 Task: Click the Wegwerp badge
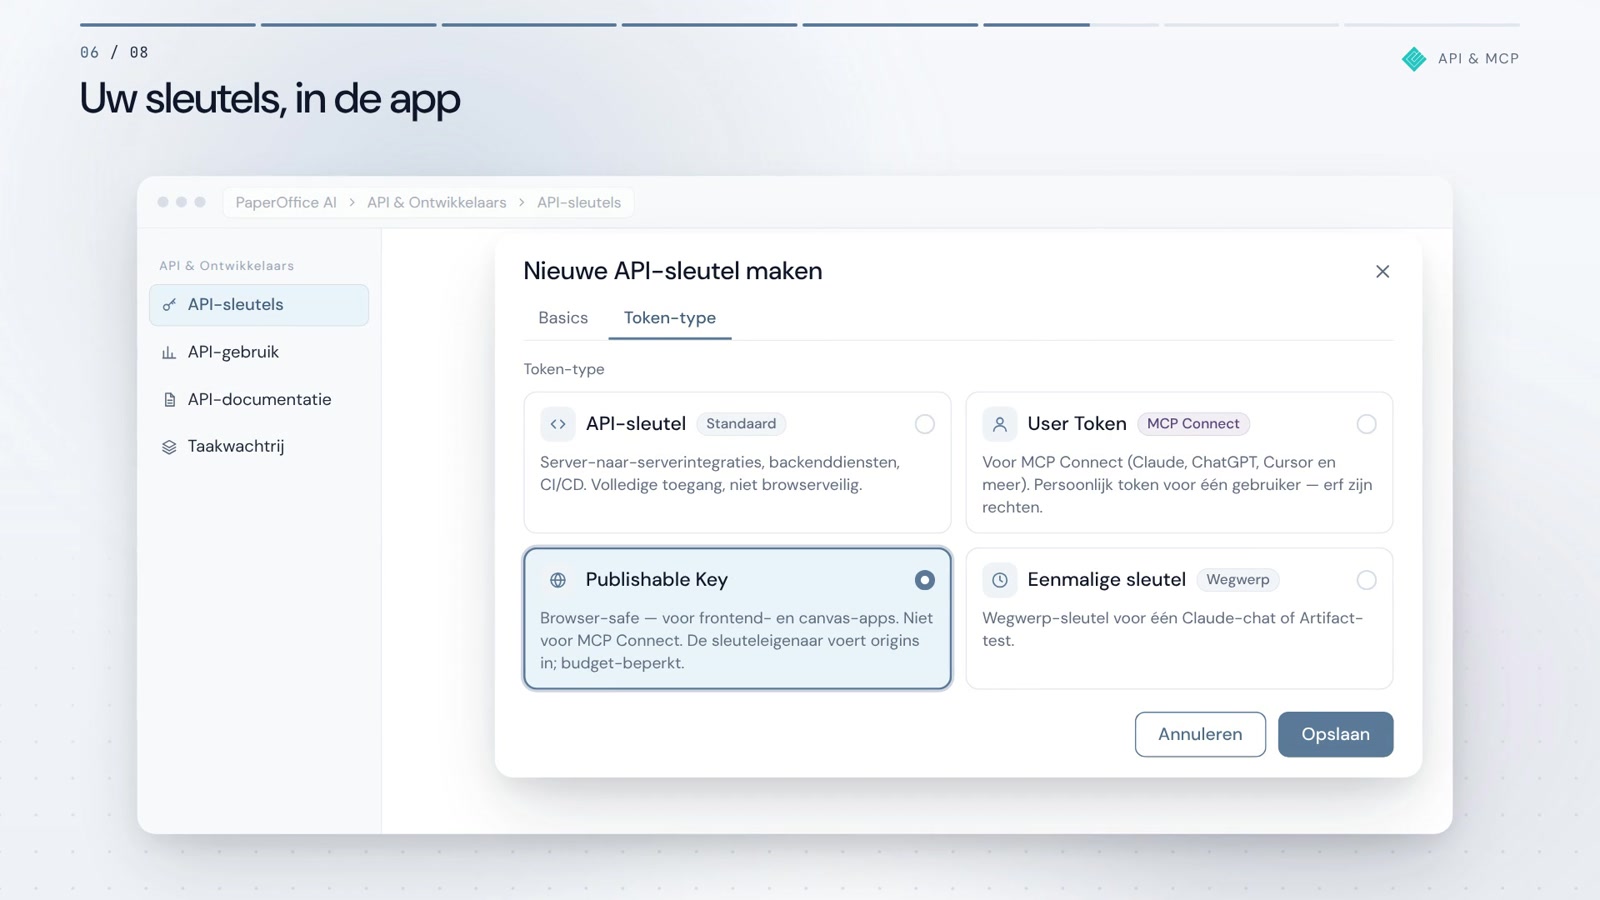[x=1238, y=580]
